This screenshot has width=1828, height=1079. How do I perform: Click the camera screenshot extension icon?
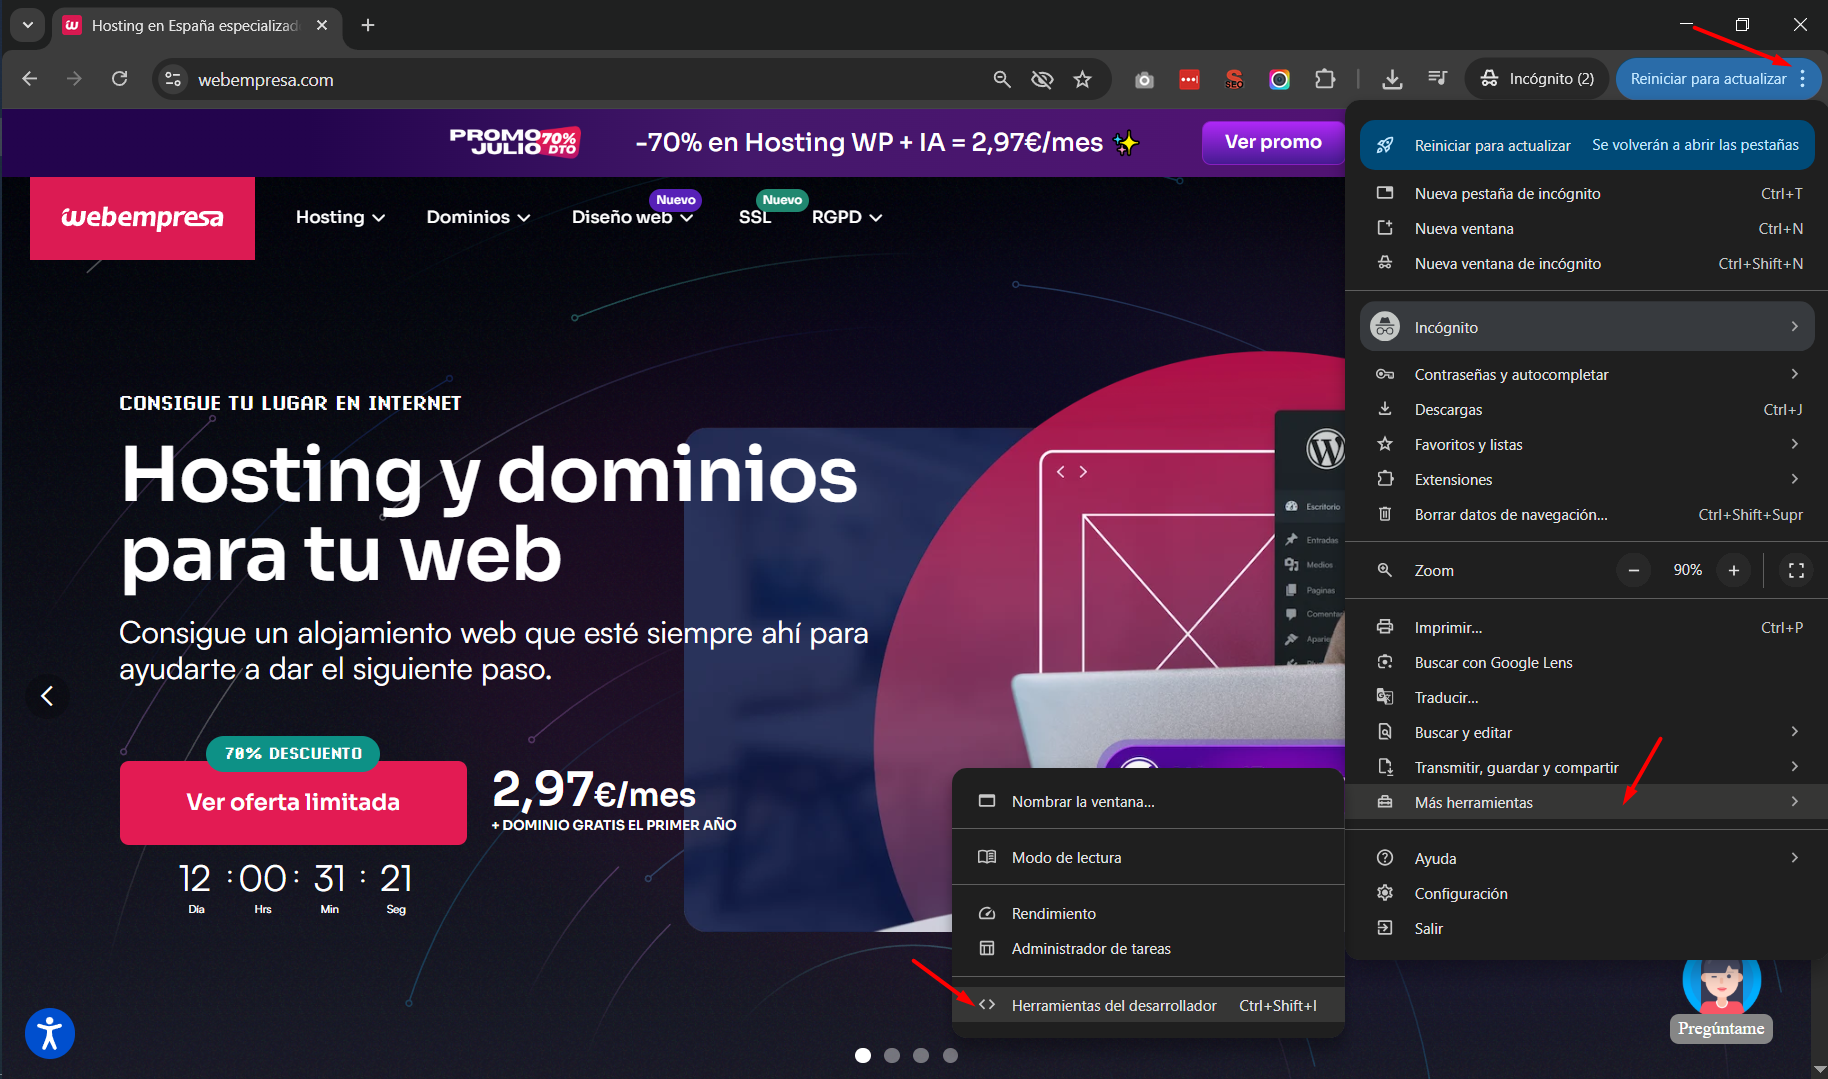pyautogui.click(x=1144, y=79)
